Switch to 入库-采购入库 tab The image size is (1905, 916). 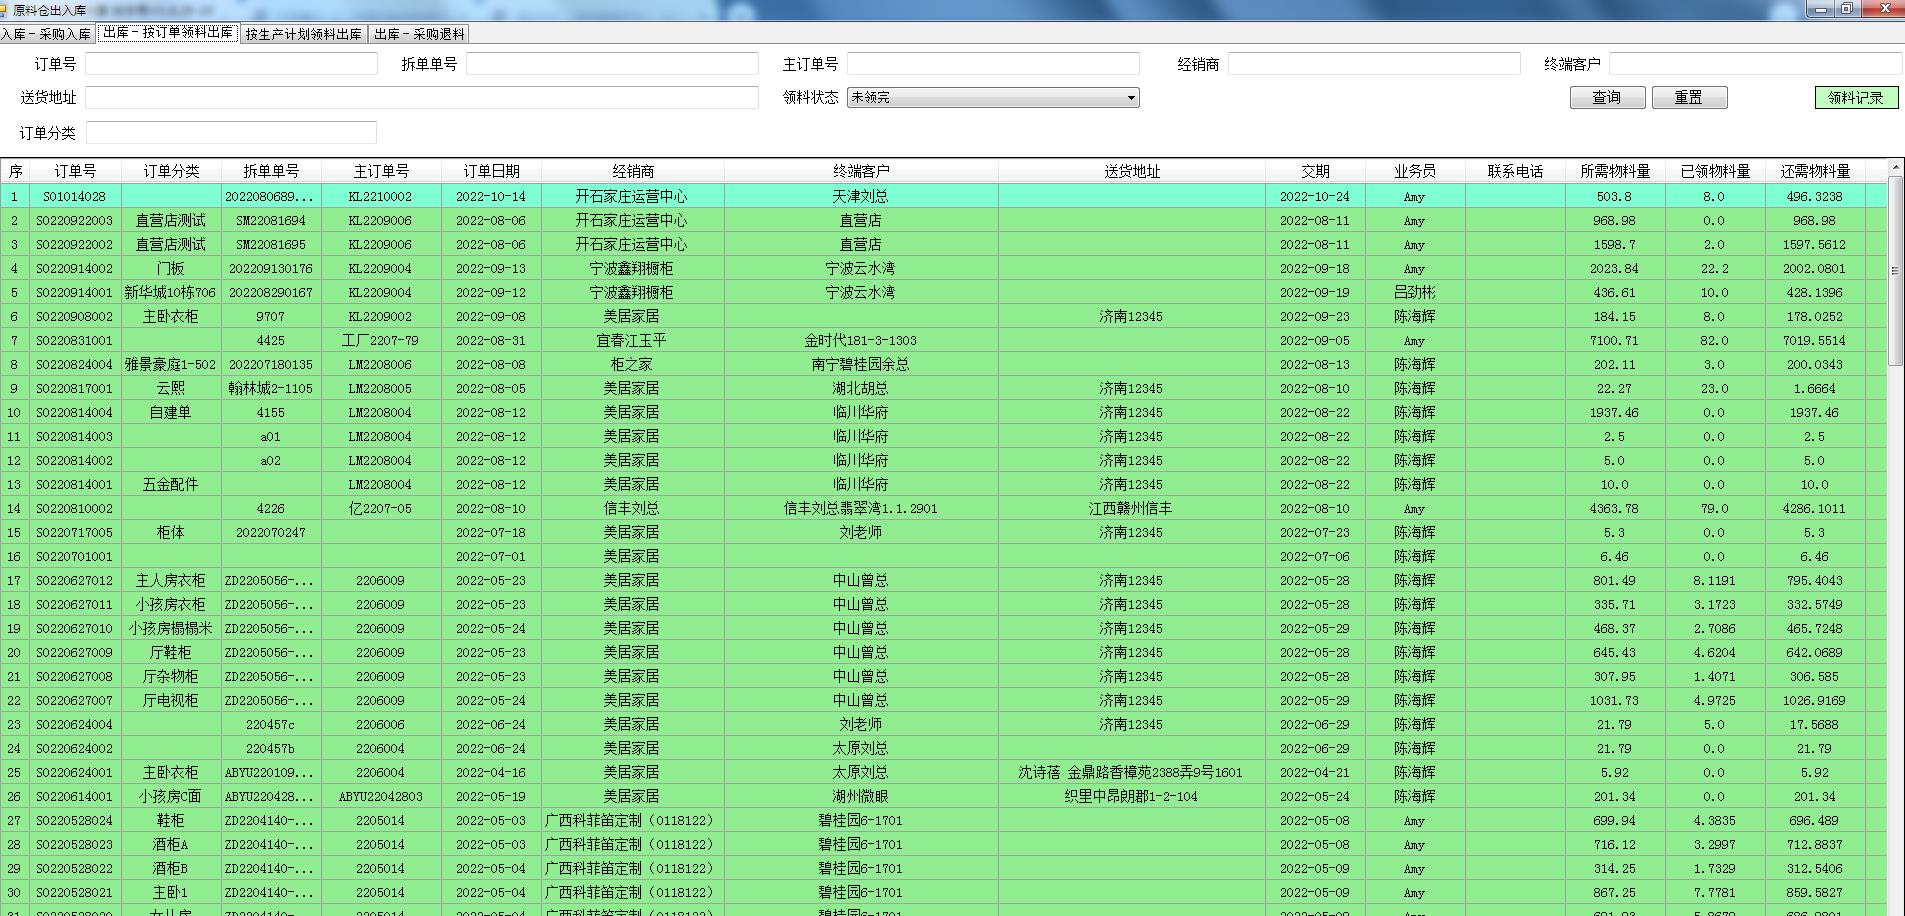46,34
